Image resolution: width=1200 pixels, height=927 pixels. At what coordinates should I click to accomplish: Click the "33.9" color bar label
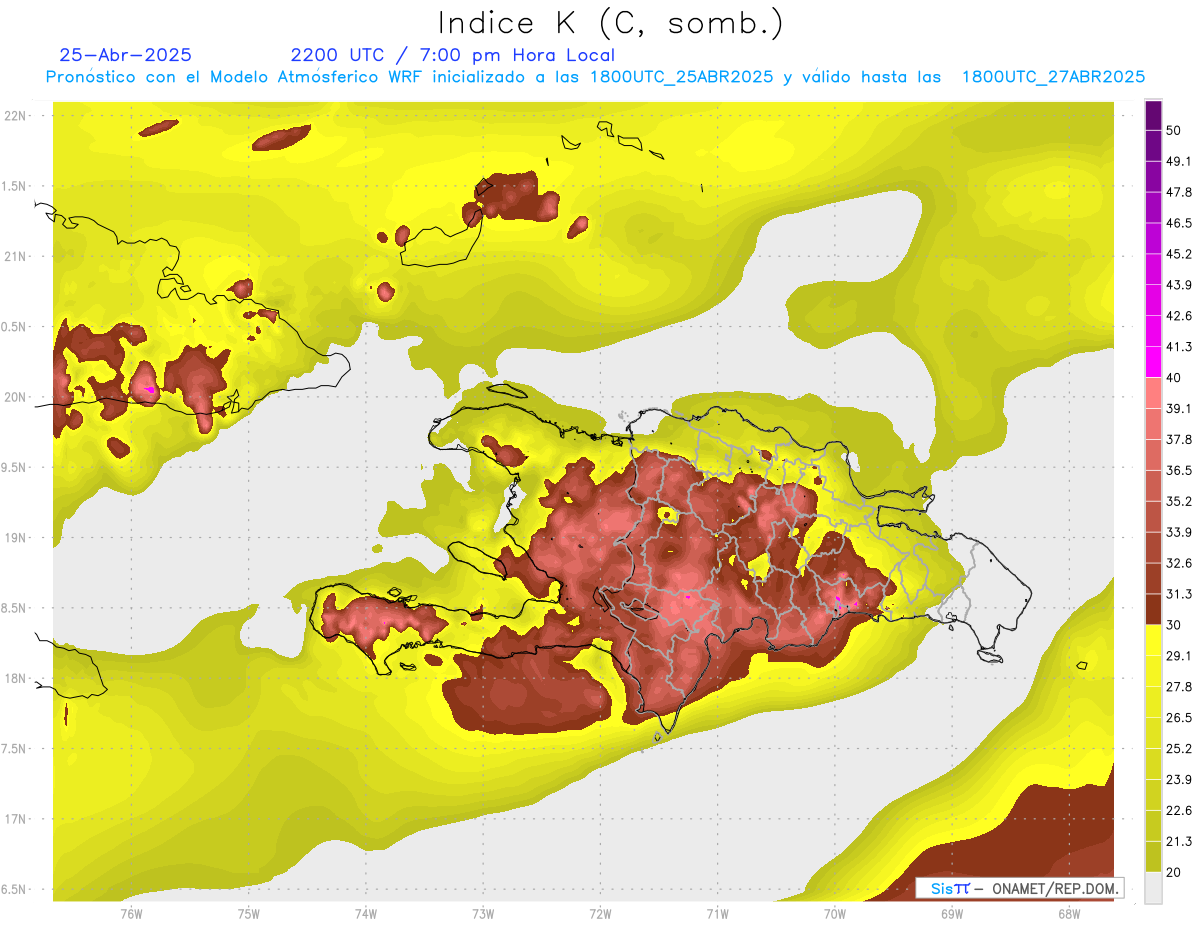pos(1178,532)
